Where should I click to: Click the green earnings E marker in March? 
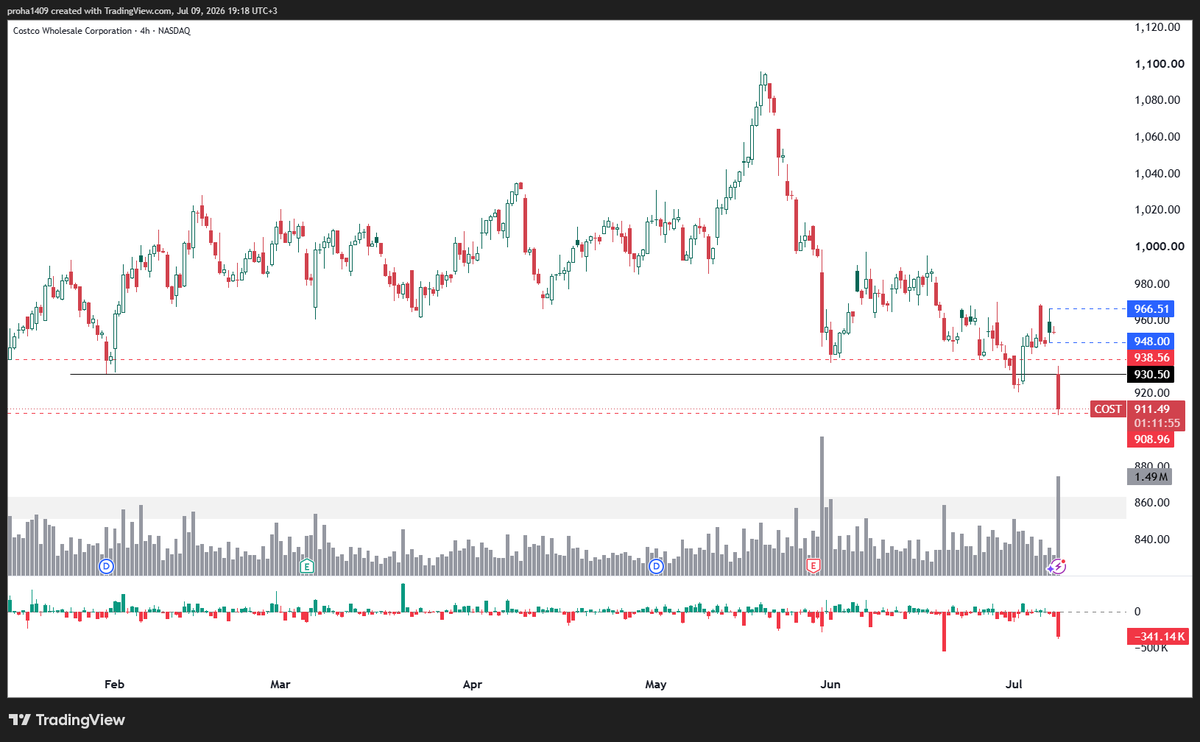pyautogui.click(x=307, y=567)
